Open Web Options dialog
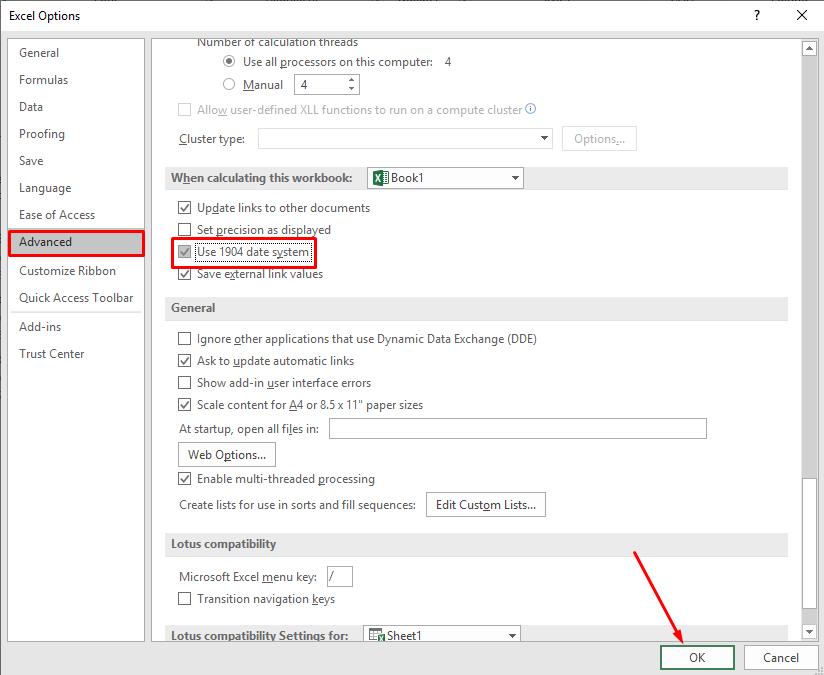 [226, 455]
